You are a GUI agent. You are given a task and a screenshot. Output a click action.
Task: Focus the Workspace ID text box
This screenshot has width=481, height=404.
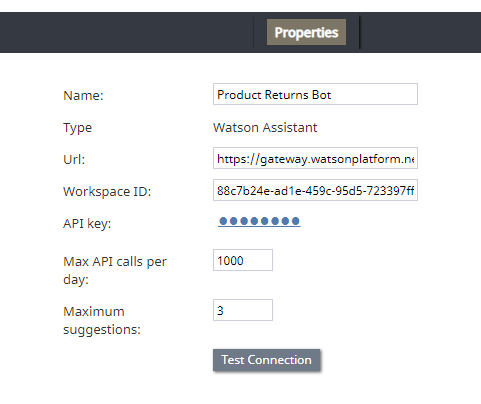pyautogui.click(x=315, y=190)
